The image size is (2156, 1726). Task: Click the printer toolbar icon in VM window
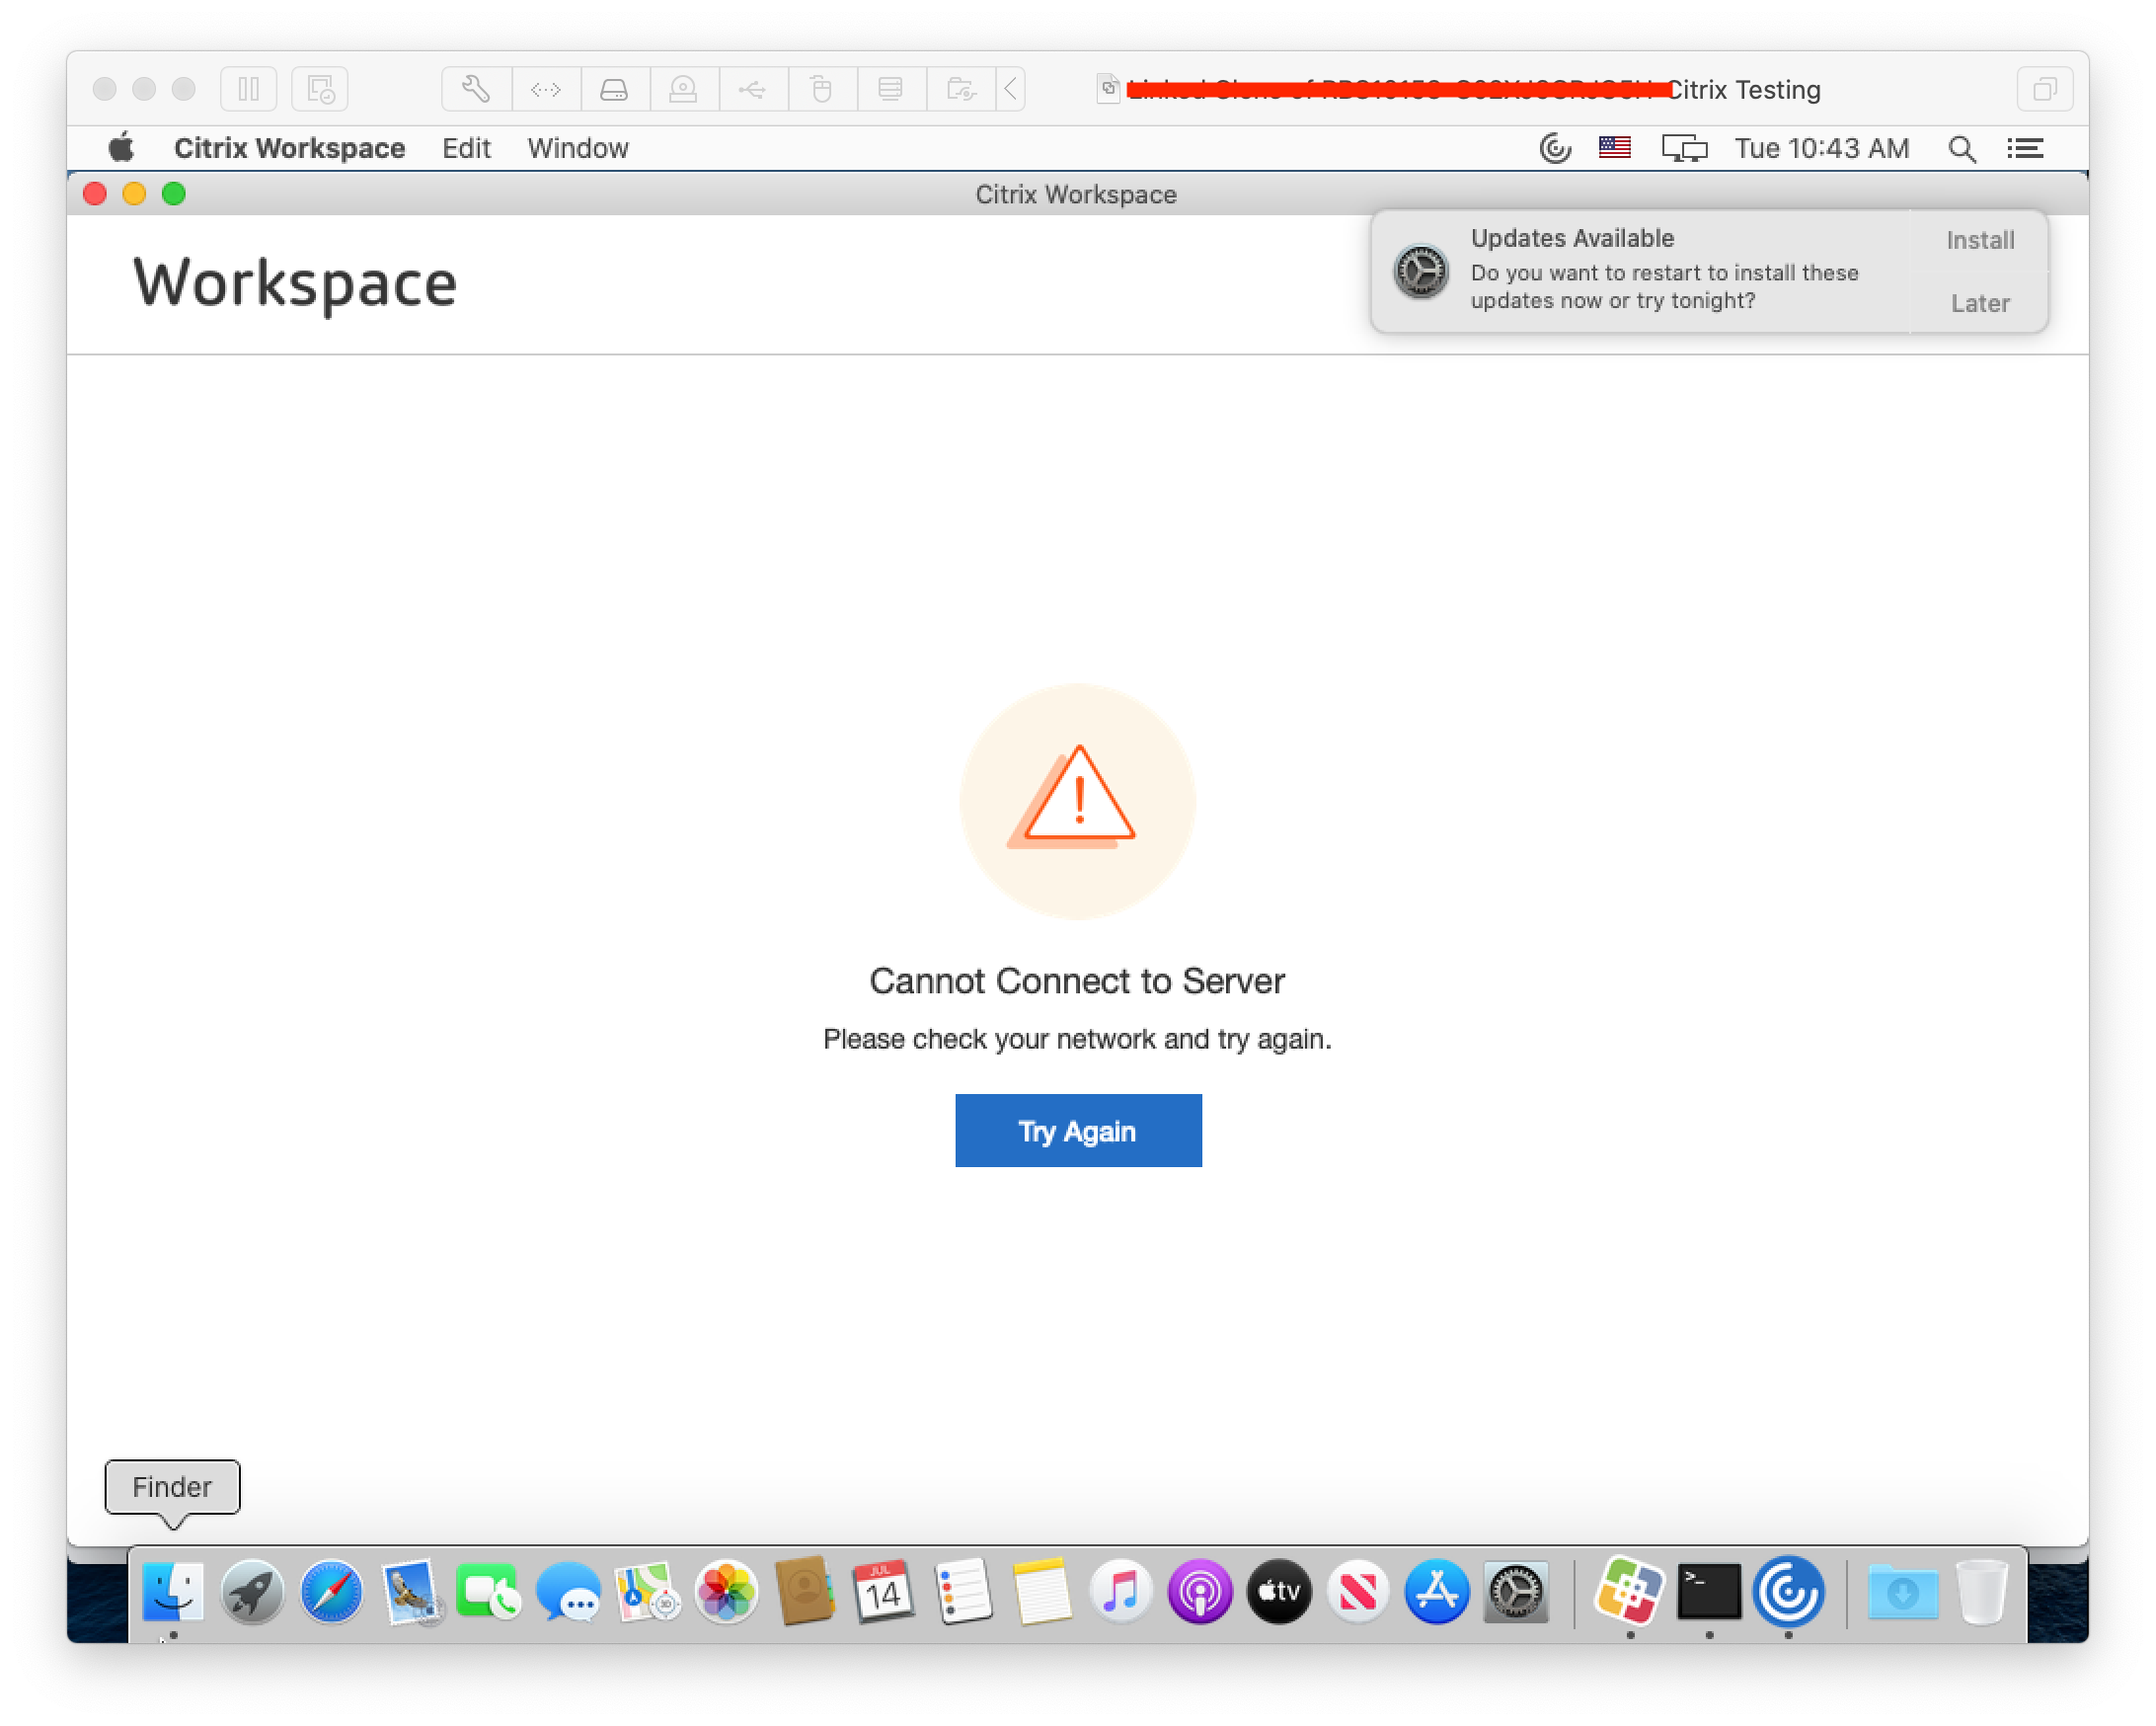(x=890, y=89)
